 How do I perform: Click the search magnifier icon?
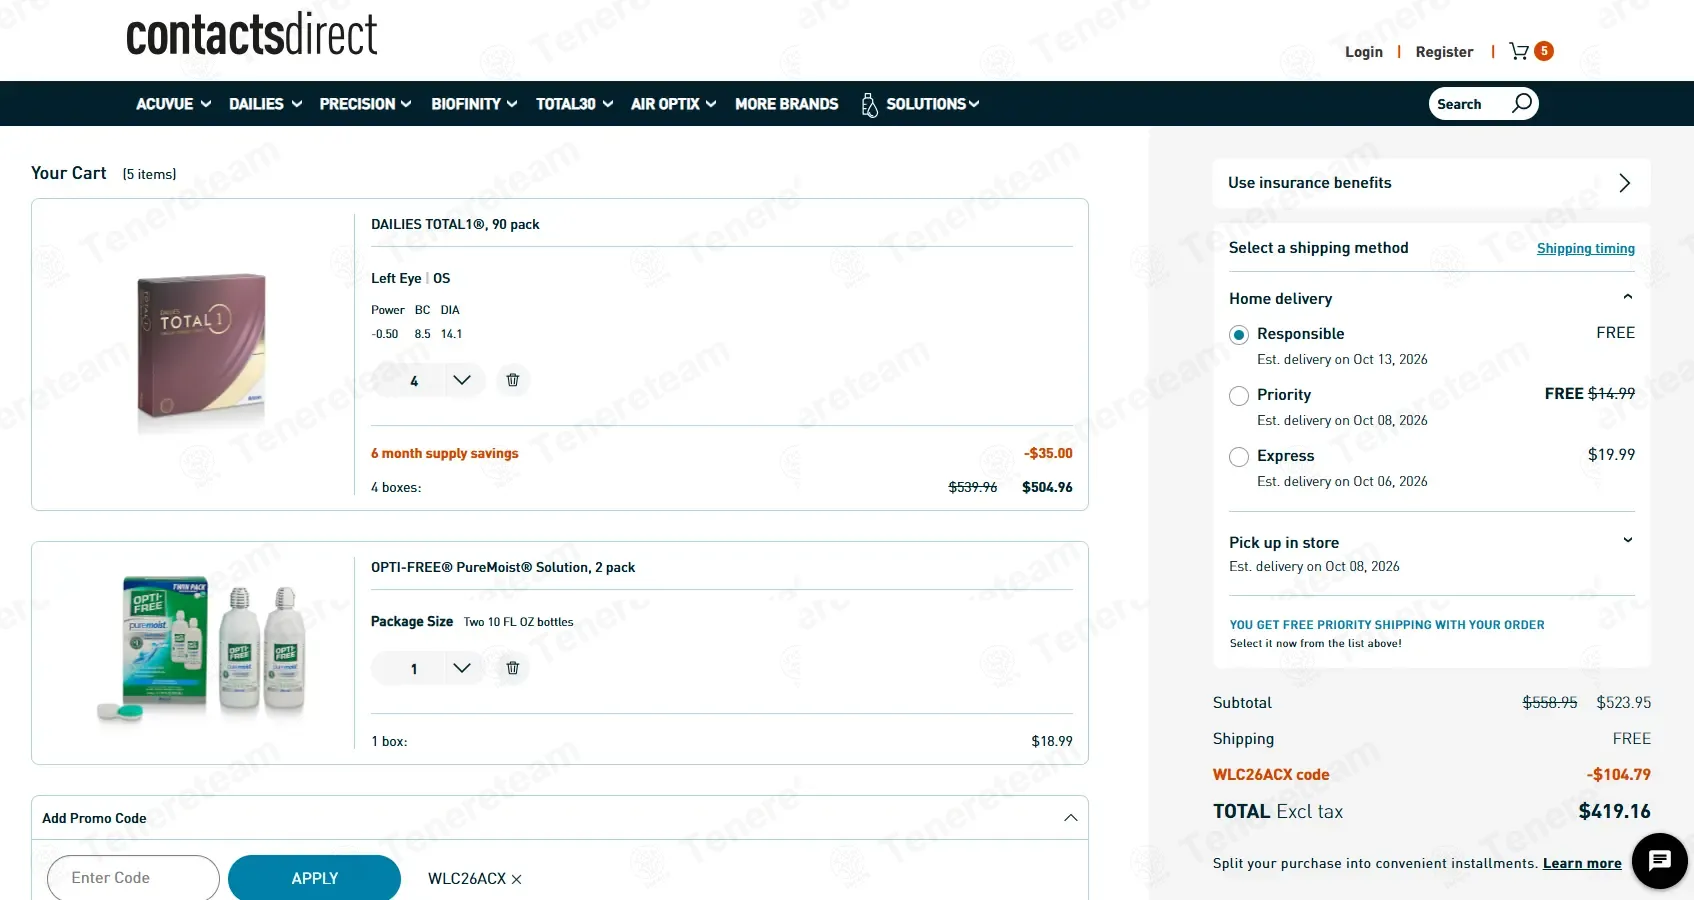coord(1521,103)
